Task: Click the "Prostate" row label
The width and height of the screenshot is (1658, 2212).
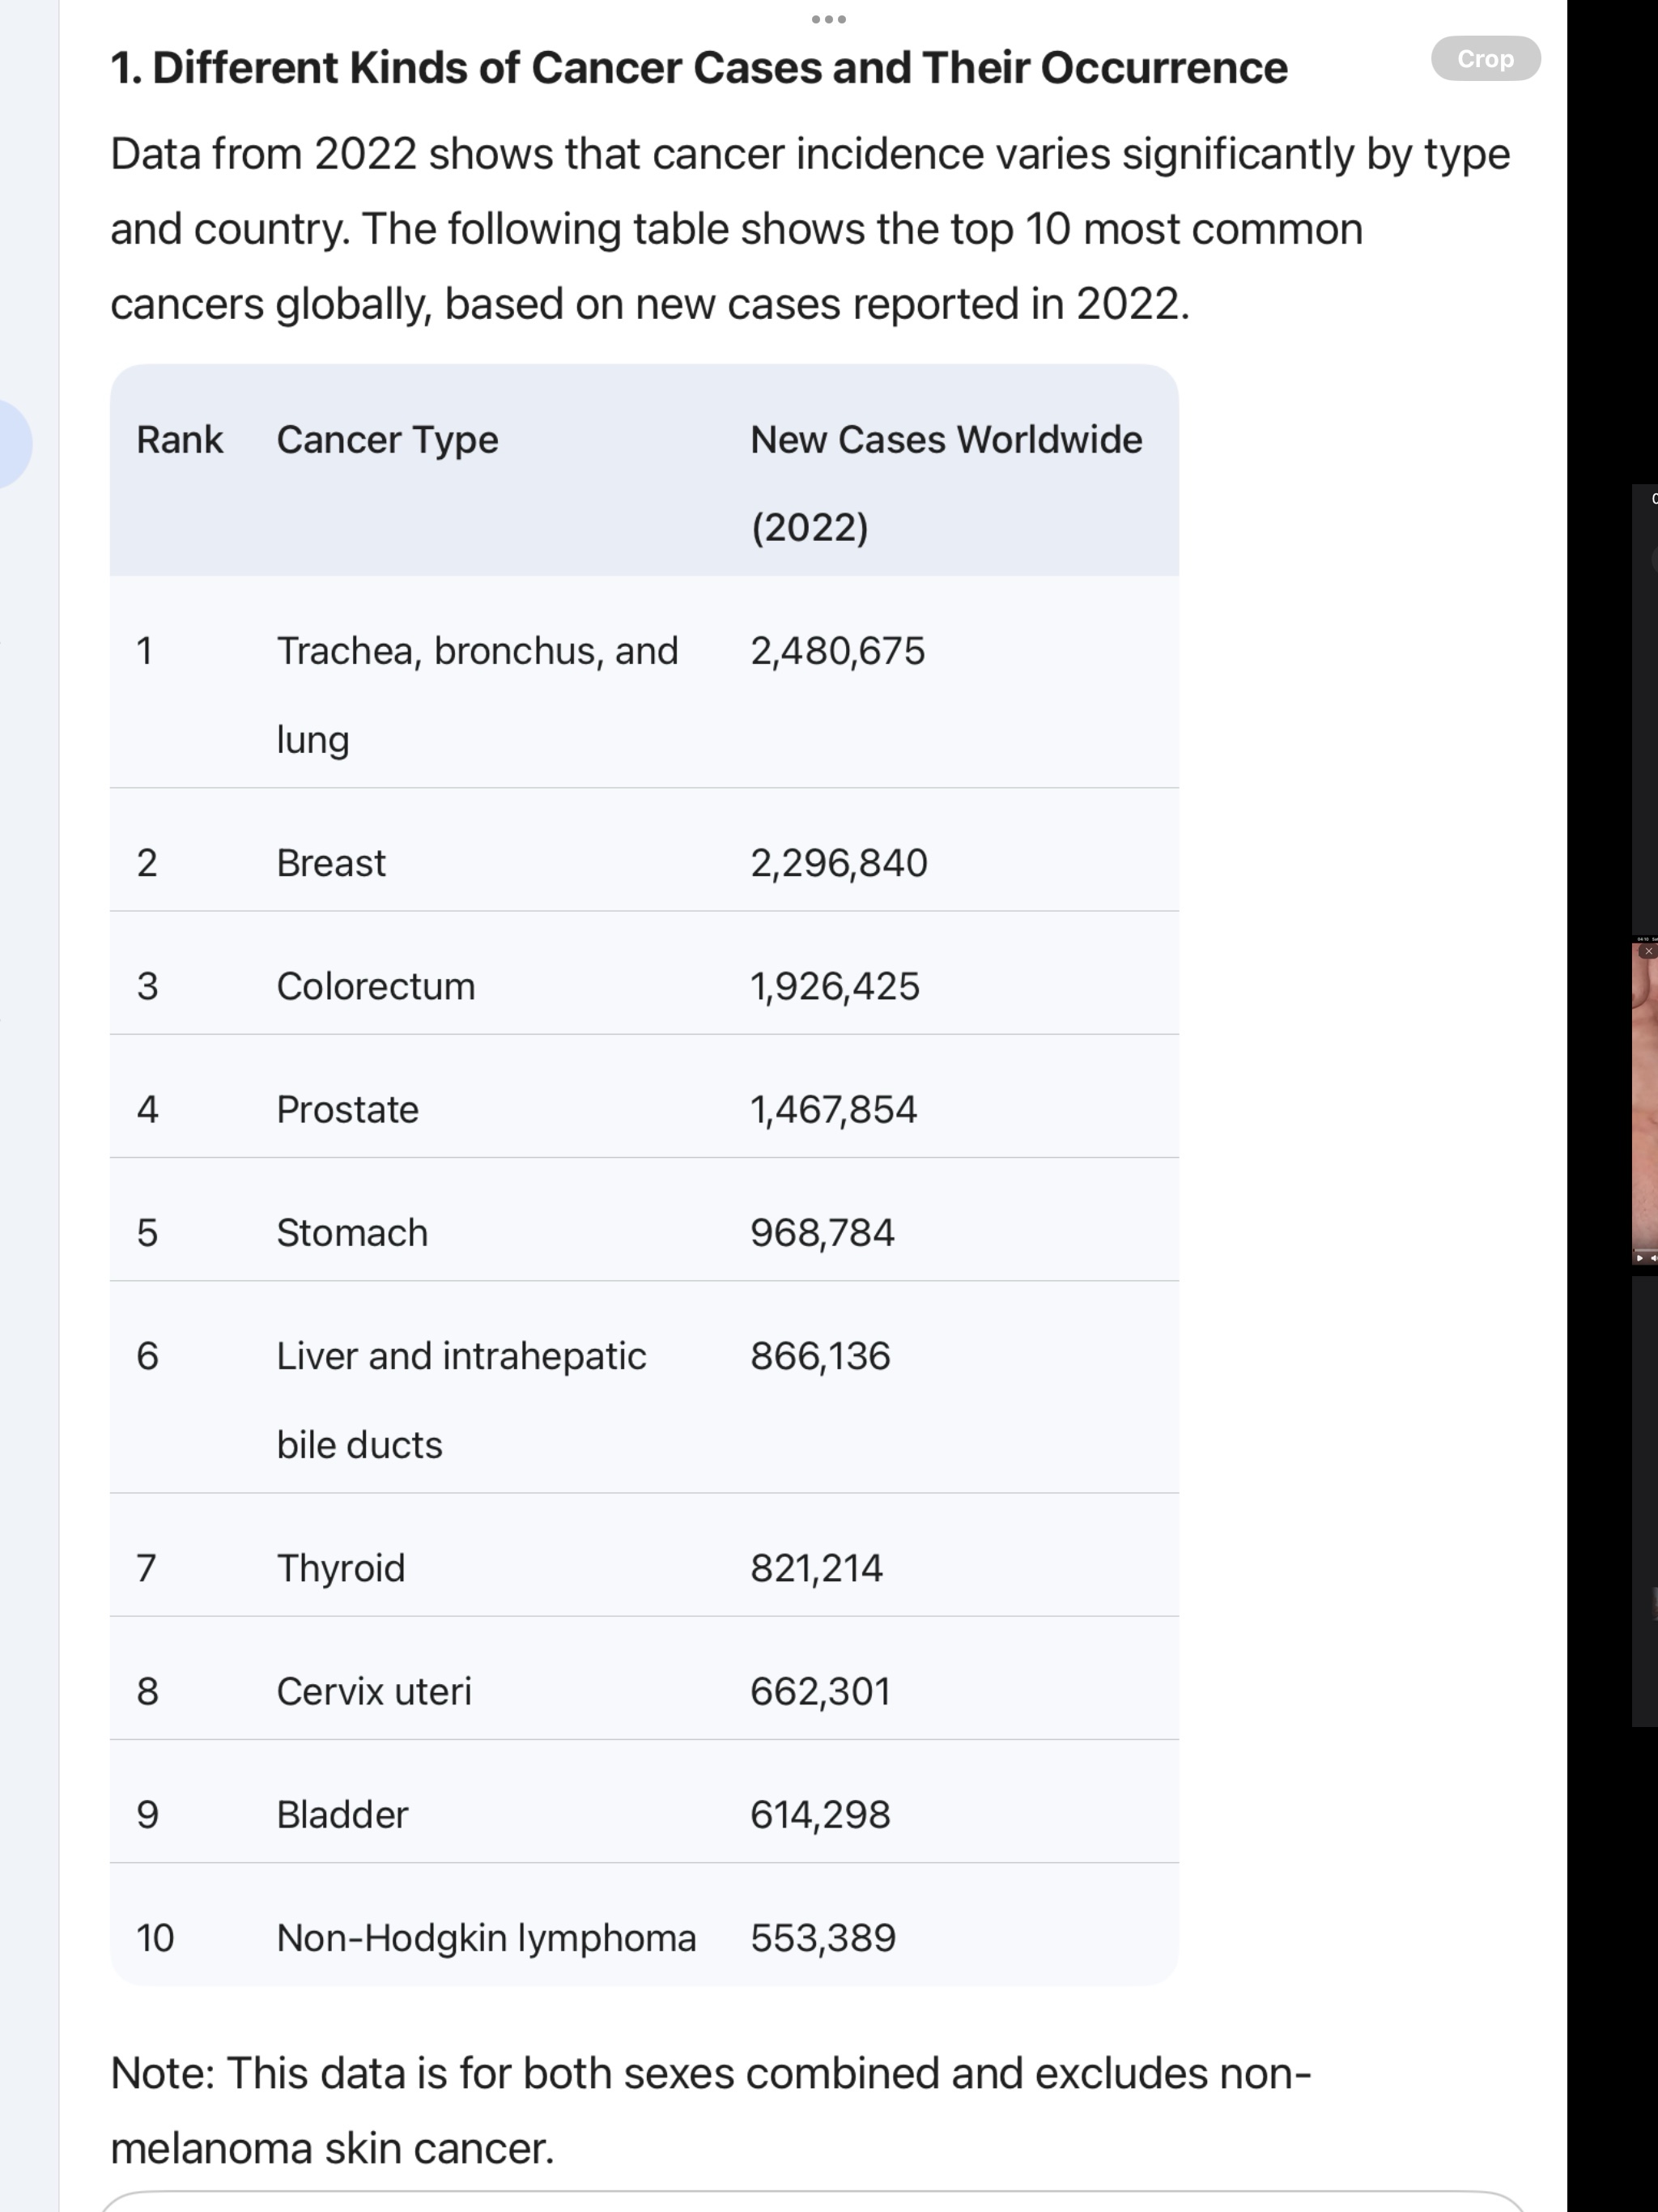Action: pyautogui.click(x=347, y=1109)
